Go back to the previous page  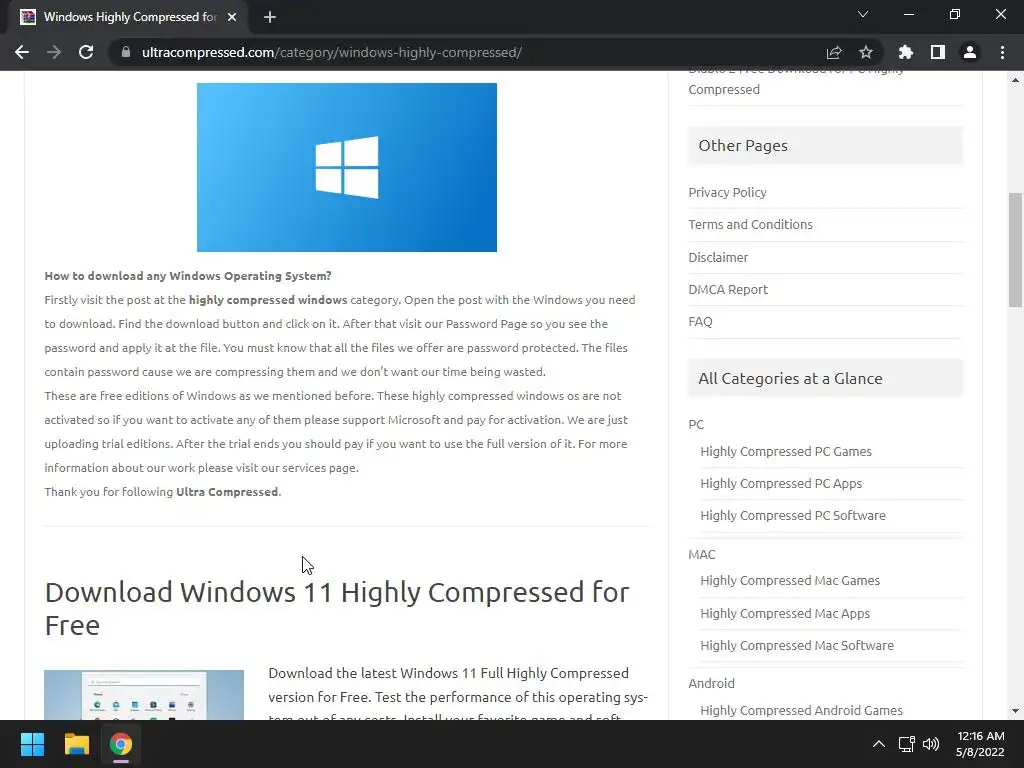point(22,52)
